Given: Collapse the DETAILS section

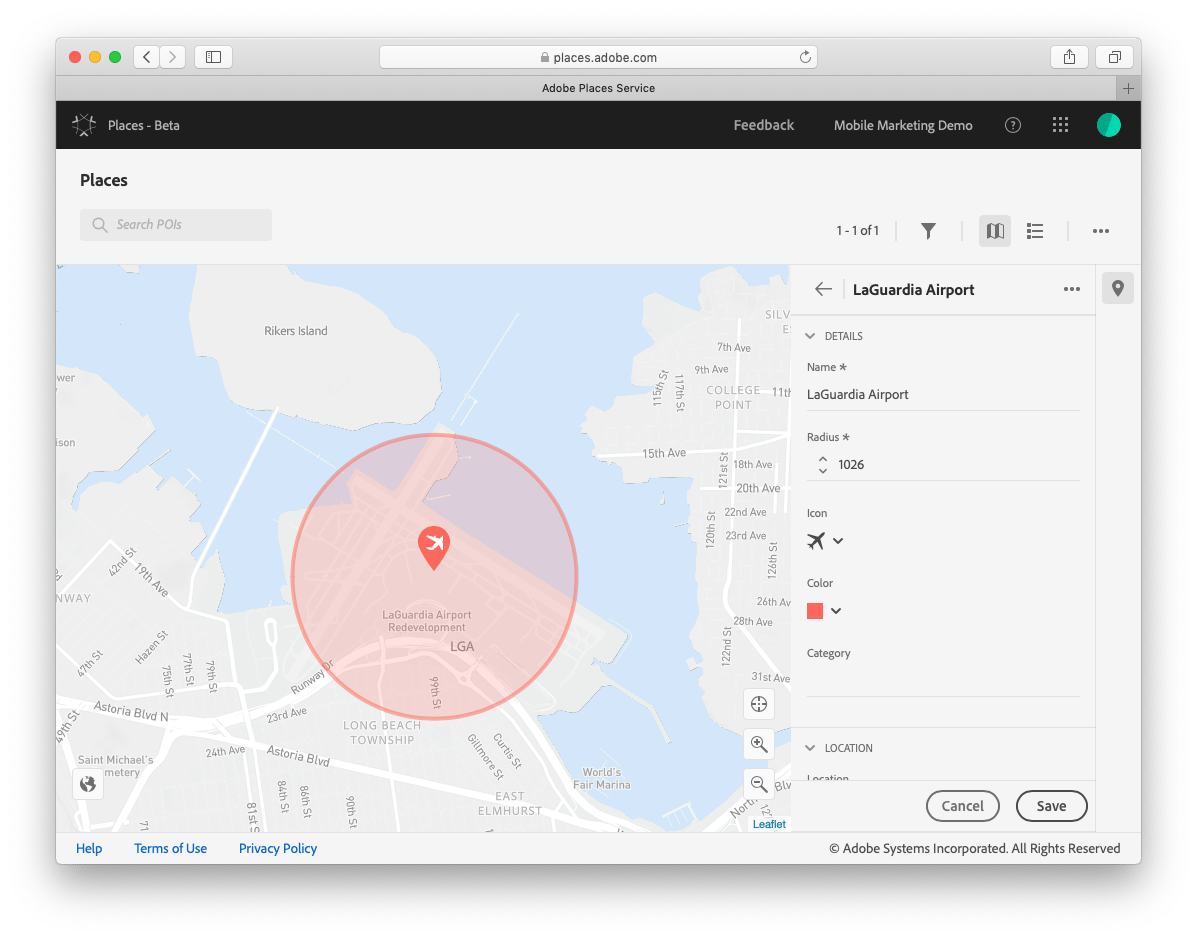Looking at the screenshot, I should 811,336.
